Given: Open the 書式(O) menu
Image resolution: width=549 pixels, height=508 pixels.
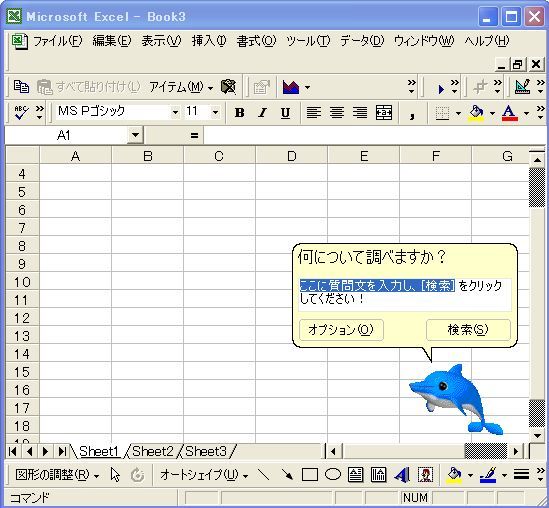Looking at the screenshot, I should (x=256, y=41).
